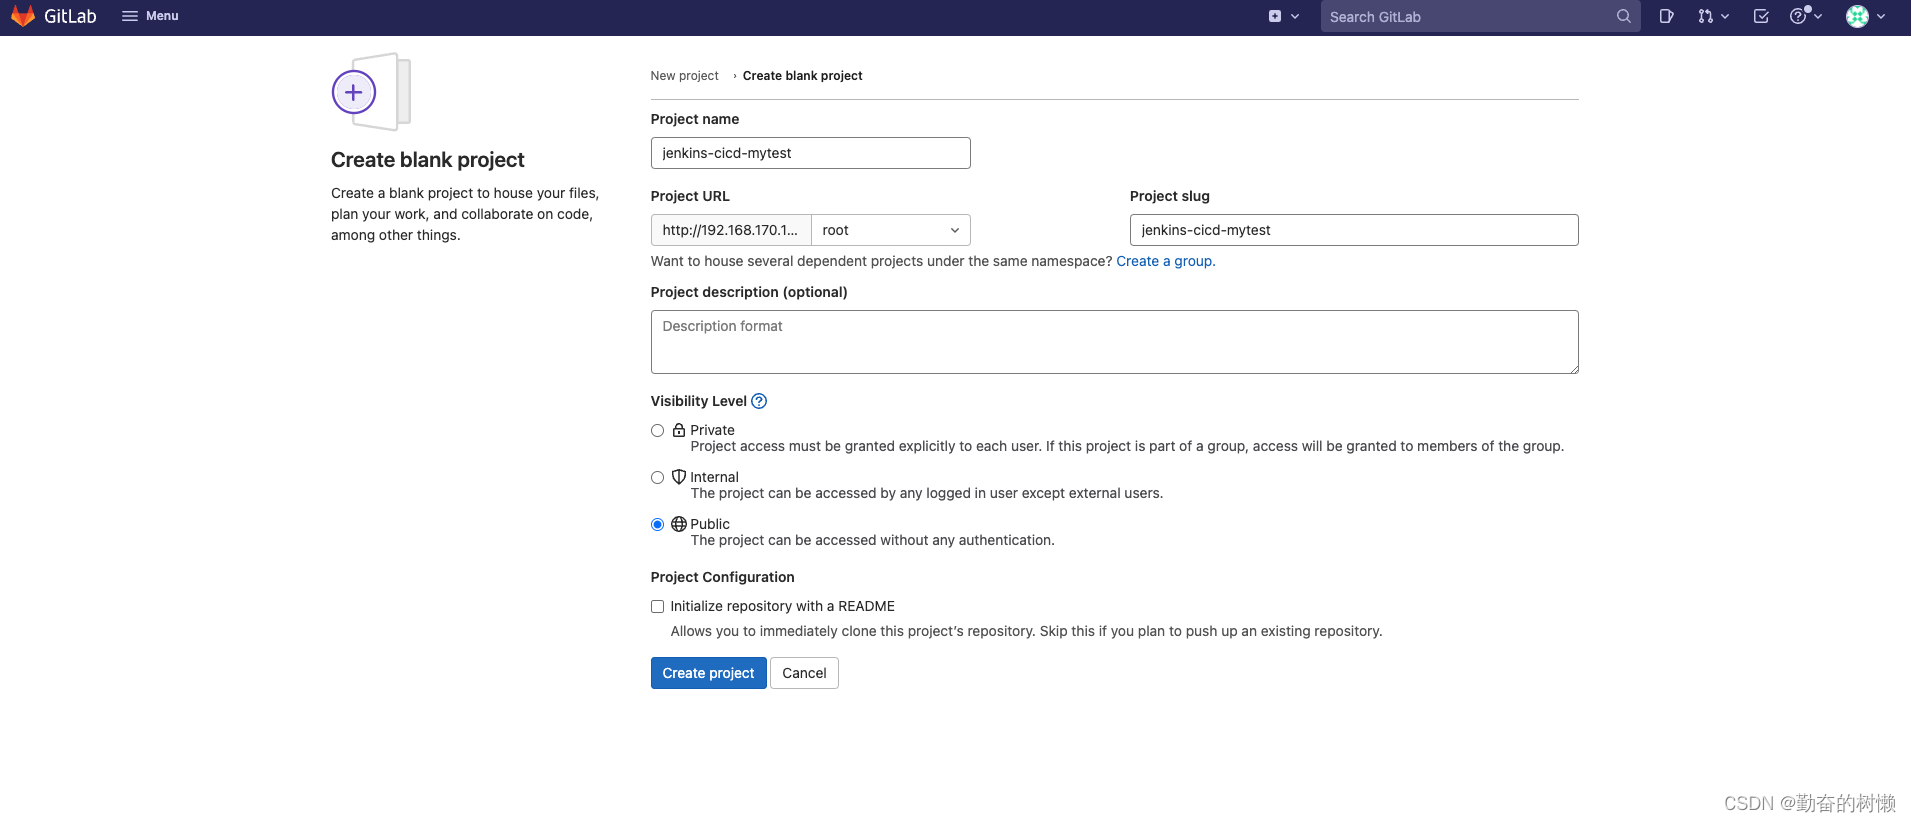
Task: Click the 'Project Configuration' heading text
Action: (722, 577)
